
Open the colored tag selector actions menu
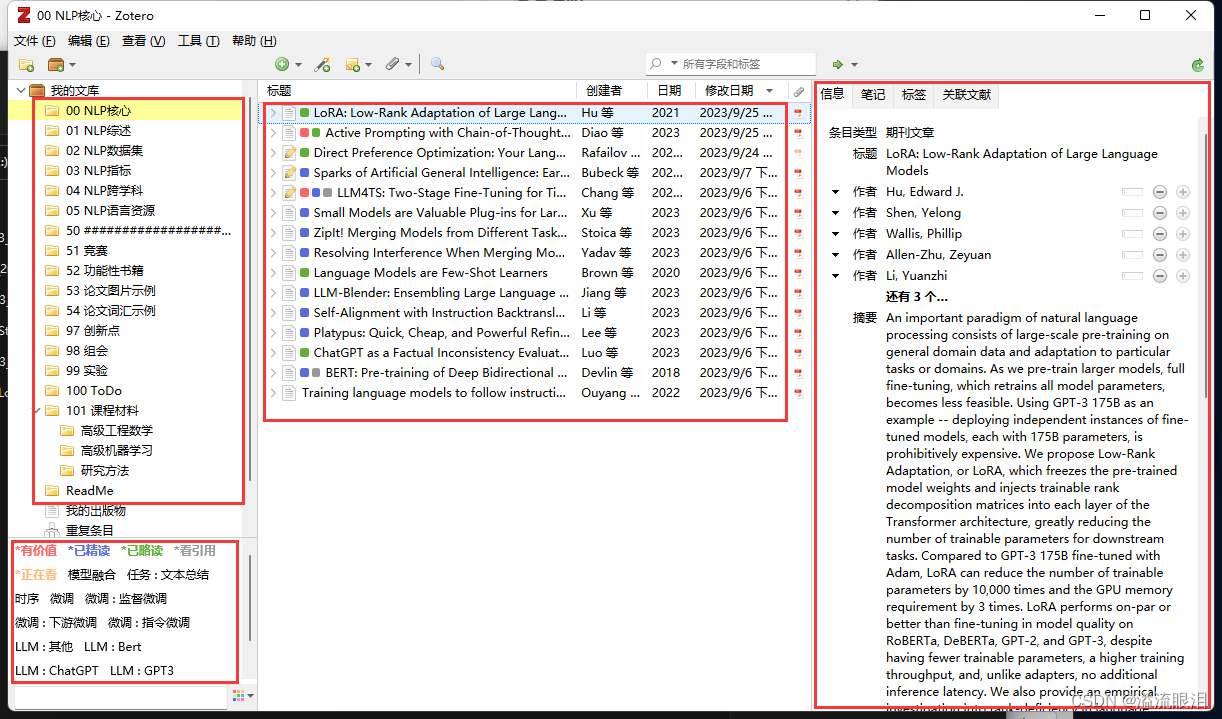(x=242, y=695)
